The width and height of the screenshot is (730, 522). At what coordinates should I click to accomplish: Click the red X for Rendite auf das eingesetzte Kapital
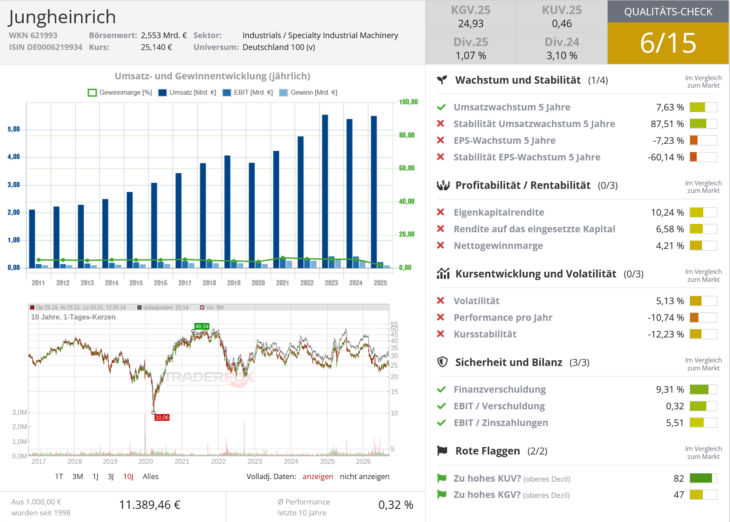coord(440,229)
